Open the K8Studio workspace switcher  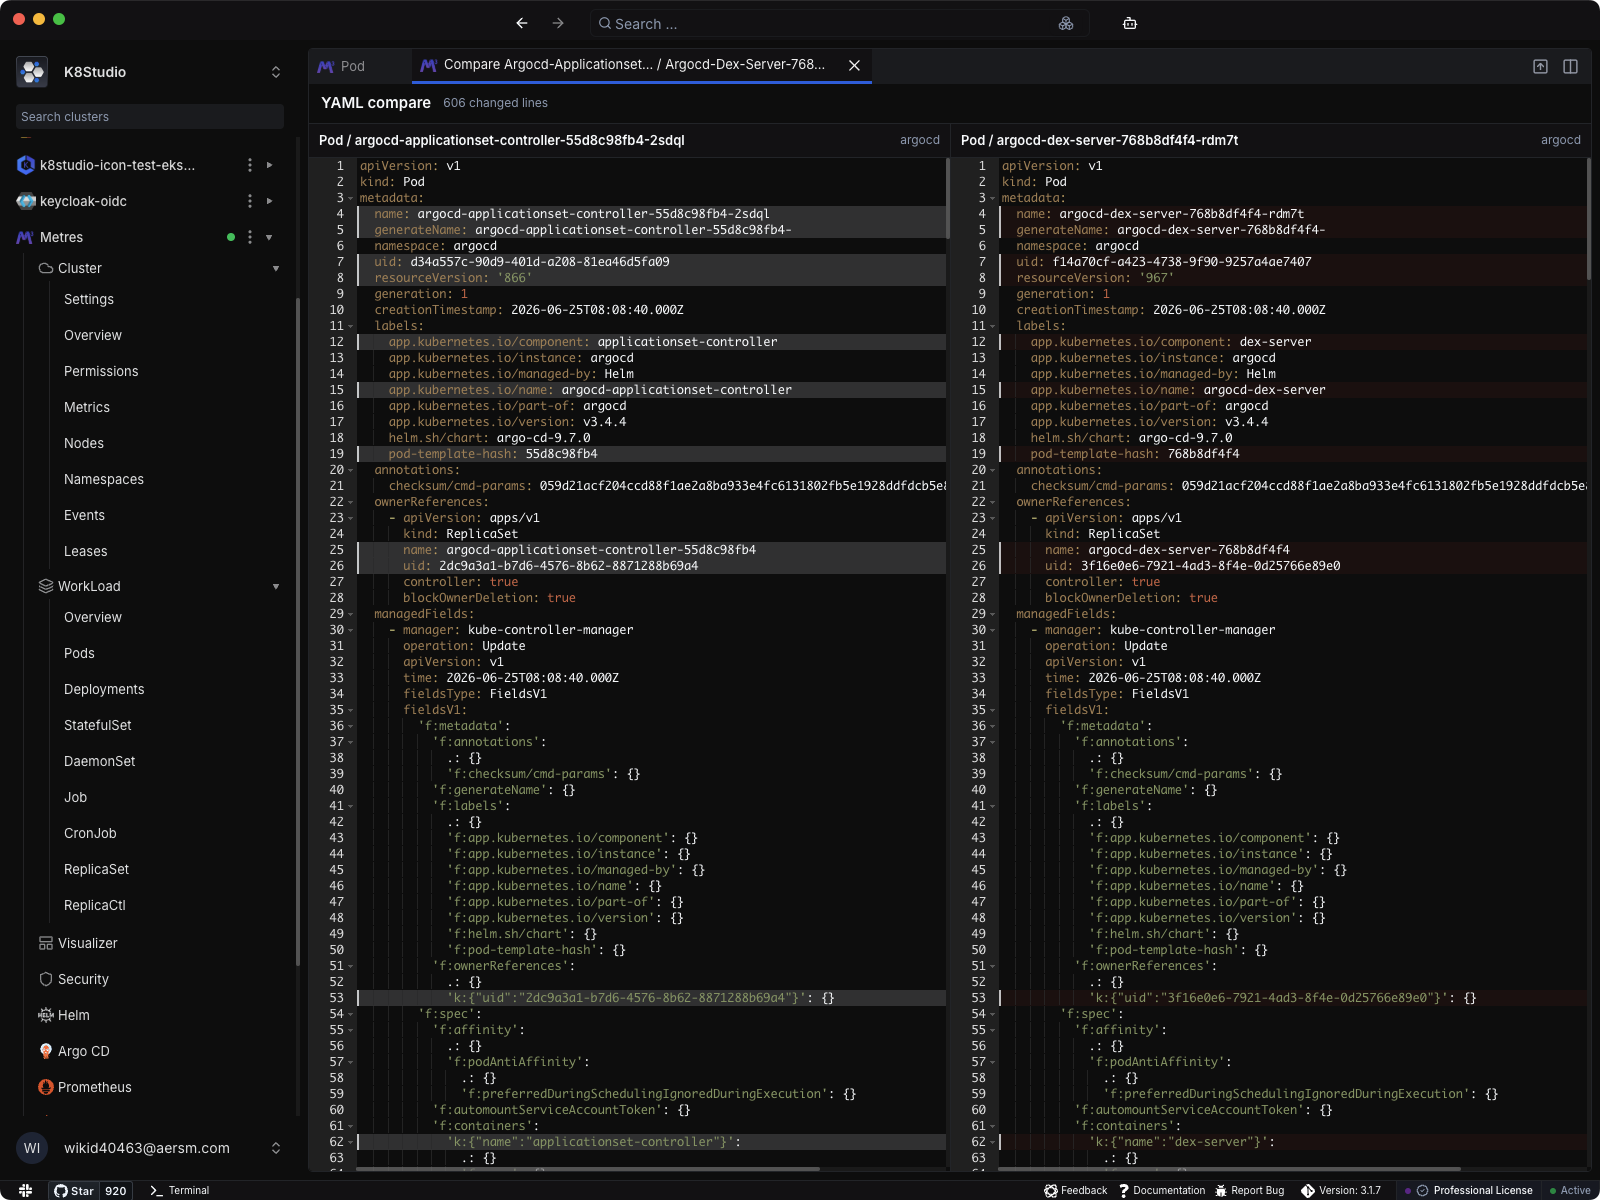(x=276, y=72)
